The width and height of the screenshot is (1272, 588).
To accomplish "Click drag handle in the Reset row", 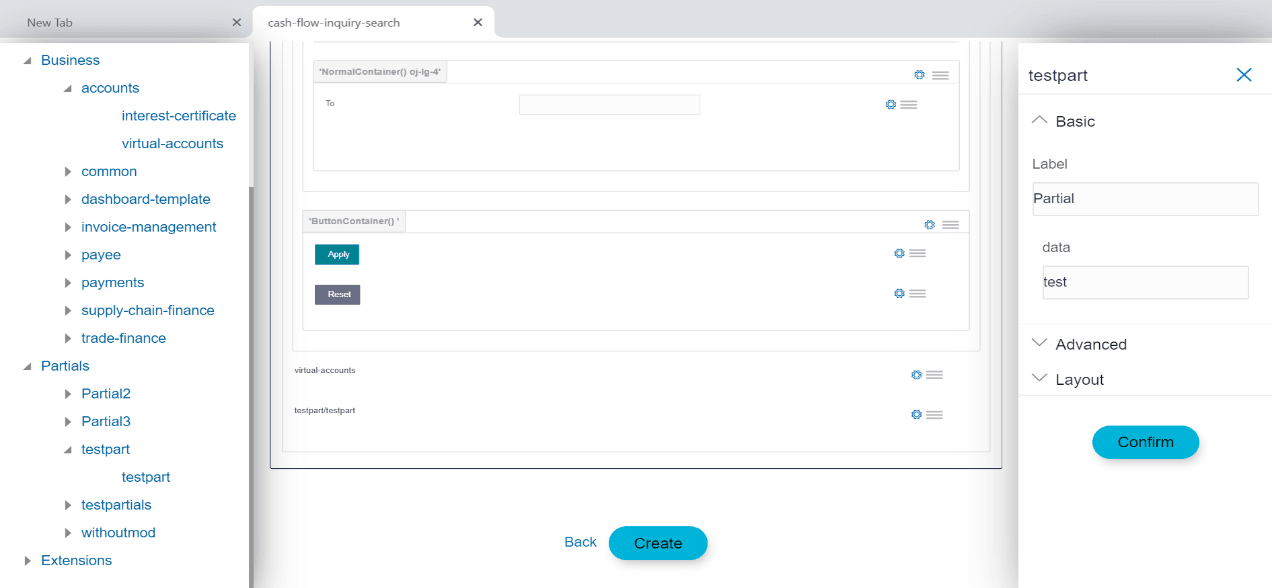I will pyautogui.click(x=917, y=293).
